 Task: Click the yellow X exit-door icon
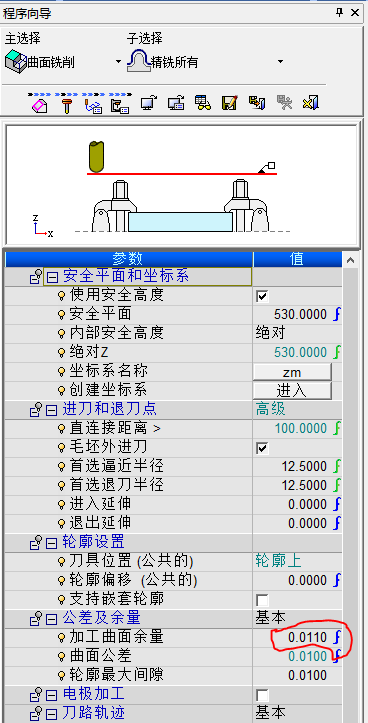pyautogui.click(x=311, y=102)
